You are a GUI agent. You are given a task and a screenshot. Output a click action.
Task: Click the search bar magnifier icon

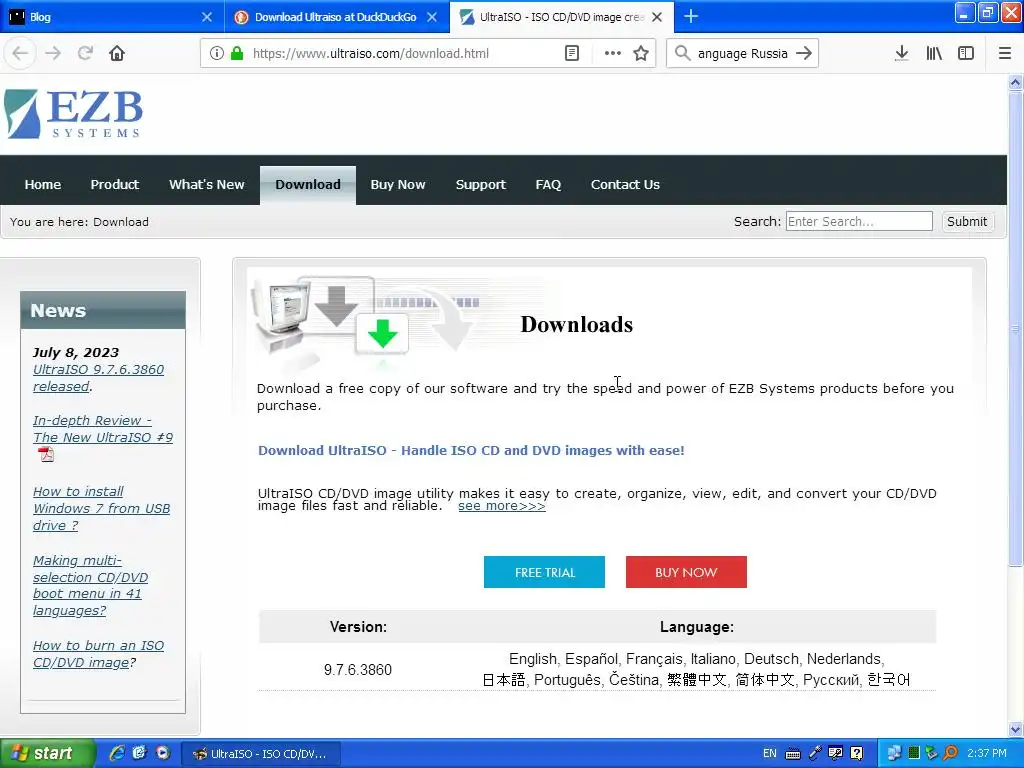coord(682,53)
